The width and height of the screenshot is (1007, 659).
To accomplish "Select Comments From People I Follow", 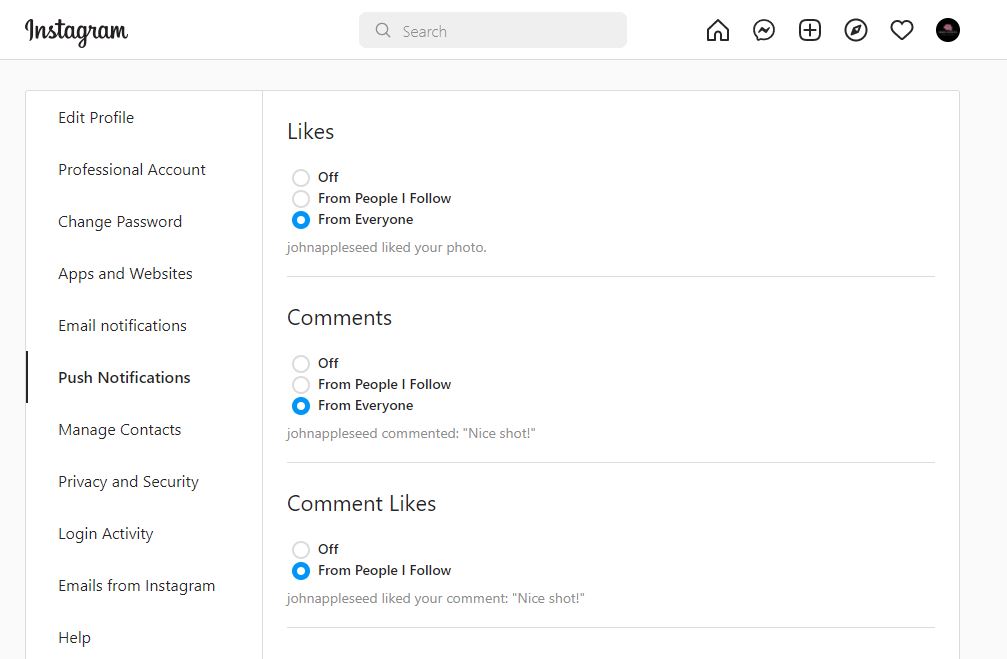I will pyautogui.click(x=301, y=385).
